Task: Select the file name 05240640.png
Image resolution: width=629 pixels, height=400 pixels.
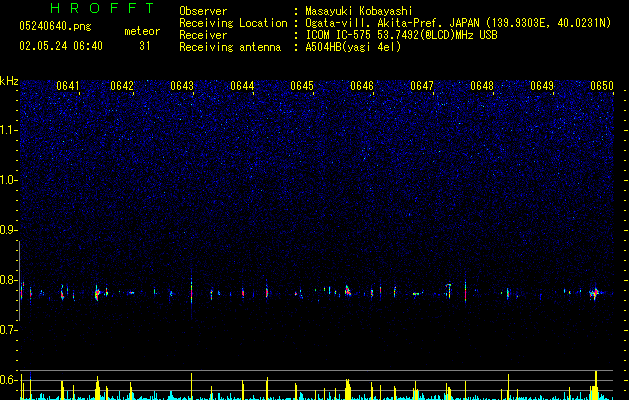Action: coord(55,26)
